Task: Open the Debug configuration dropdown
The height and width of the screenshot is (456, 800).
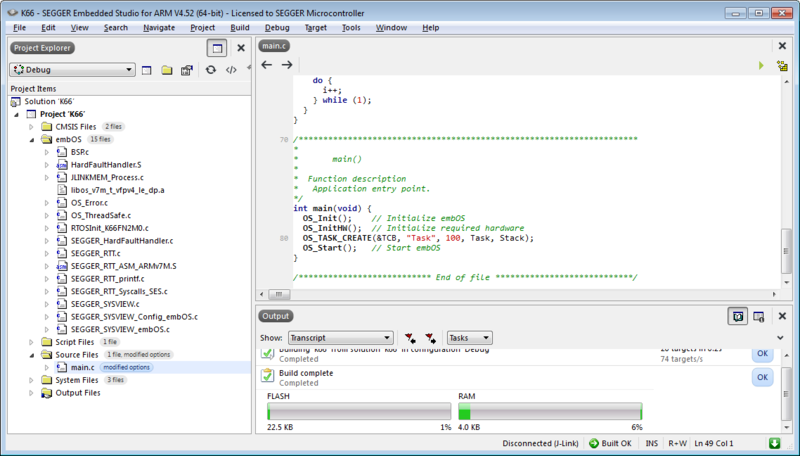Action: coord(72,70)
